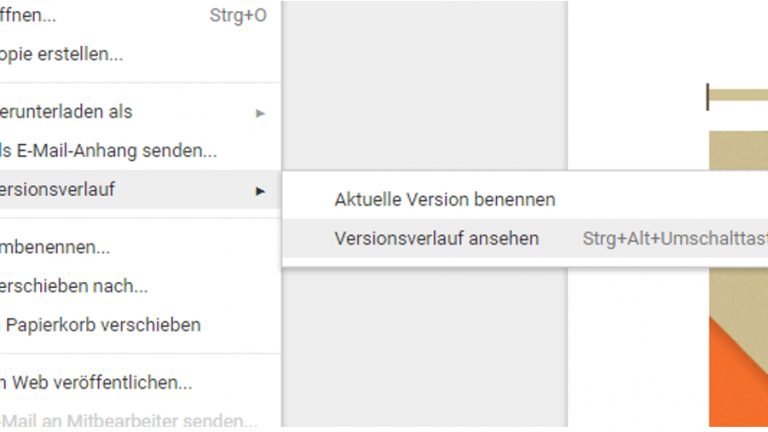
Task: Choose Kopie erstellen from the menu
Action: point(60,54)
